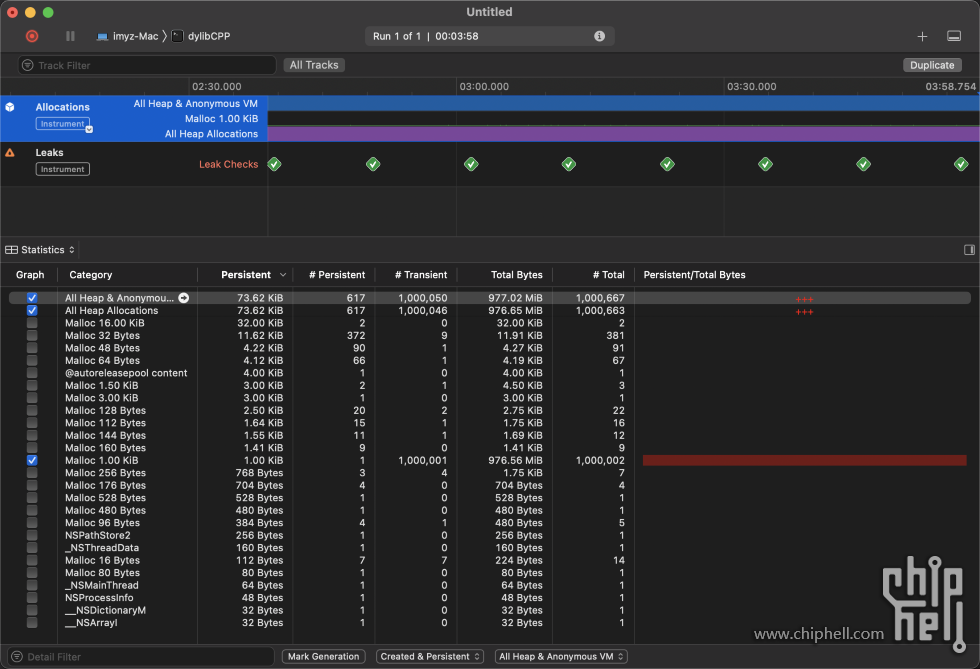Click the Duplicate button
980x669 pixels.
click(932, 65)
